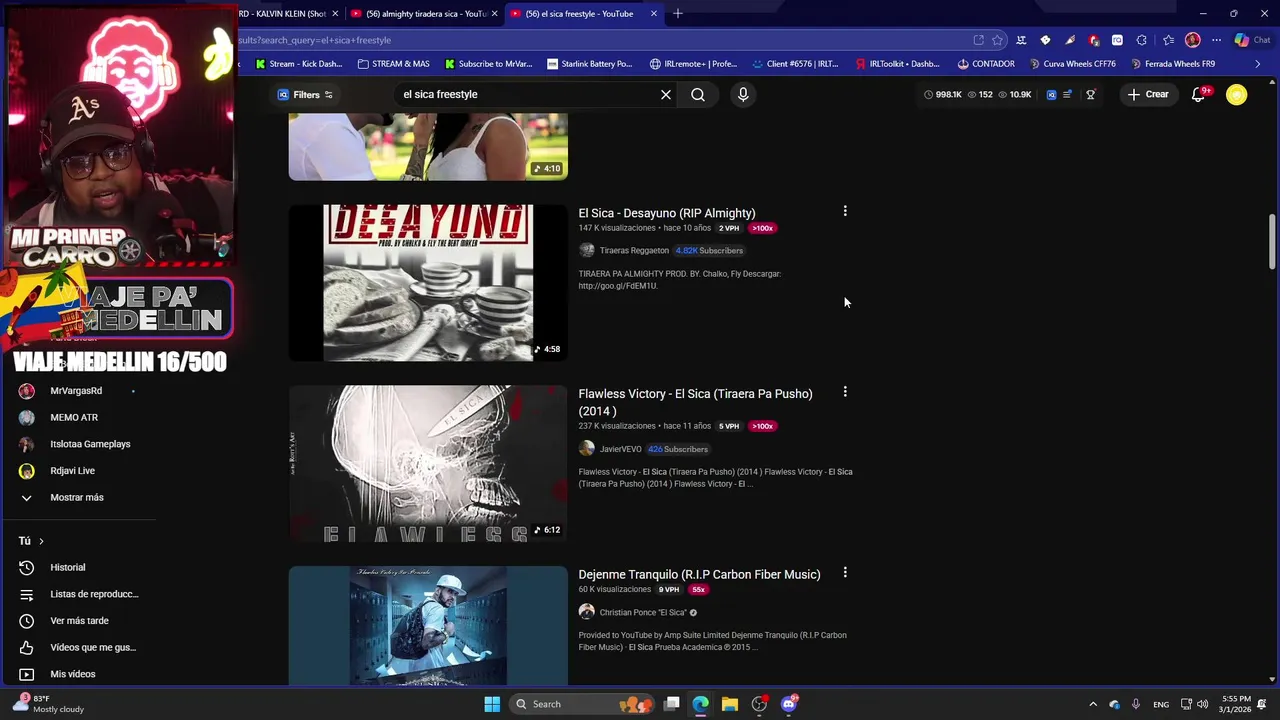Show more bookmarks with the chevron
Image resolution: width=1280 pixels, height=720 pixels.
point(1258,64)
